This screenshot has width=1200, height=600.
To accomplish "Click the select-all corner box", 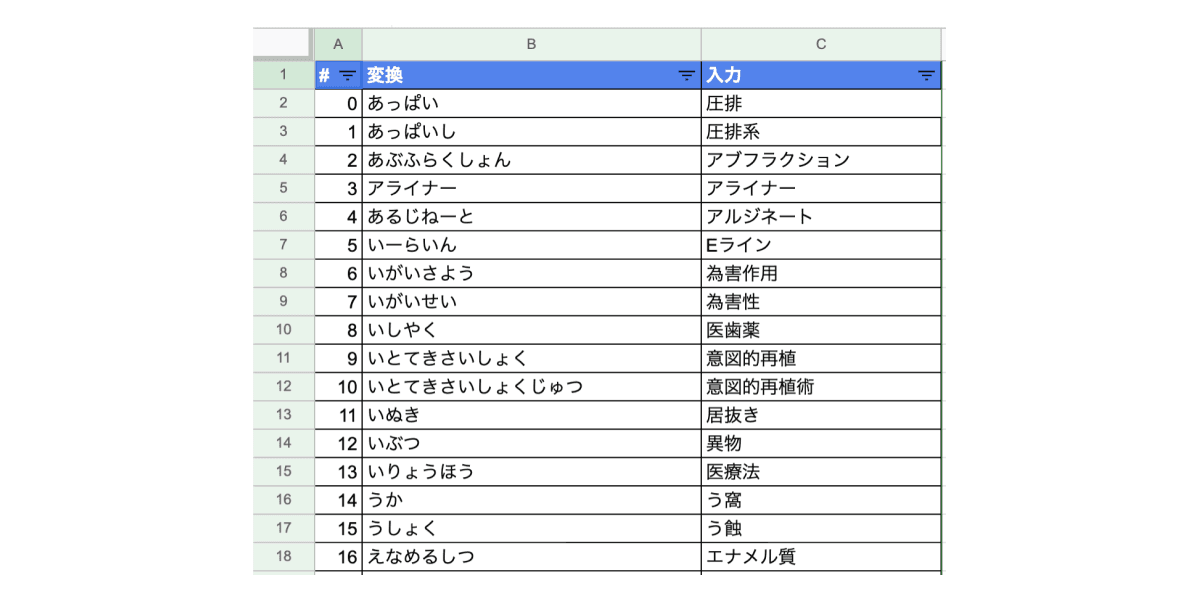I will point(283,44).
